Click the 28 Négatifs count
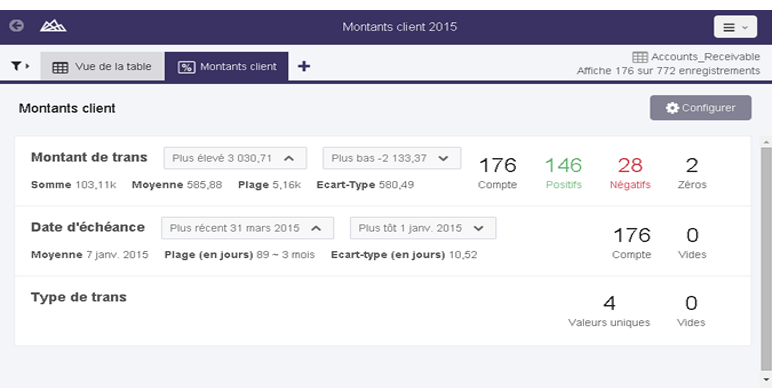Screen dimensions: 772x388 pos(630,172)
